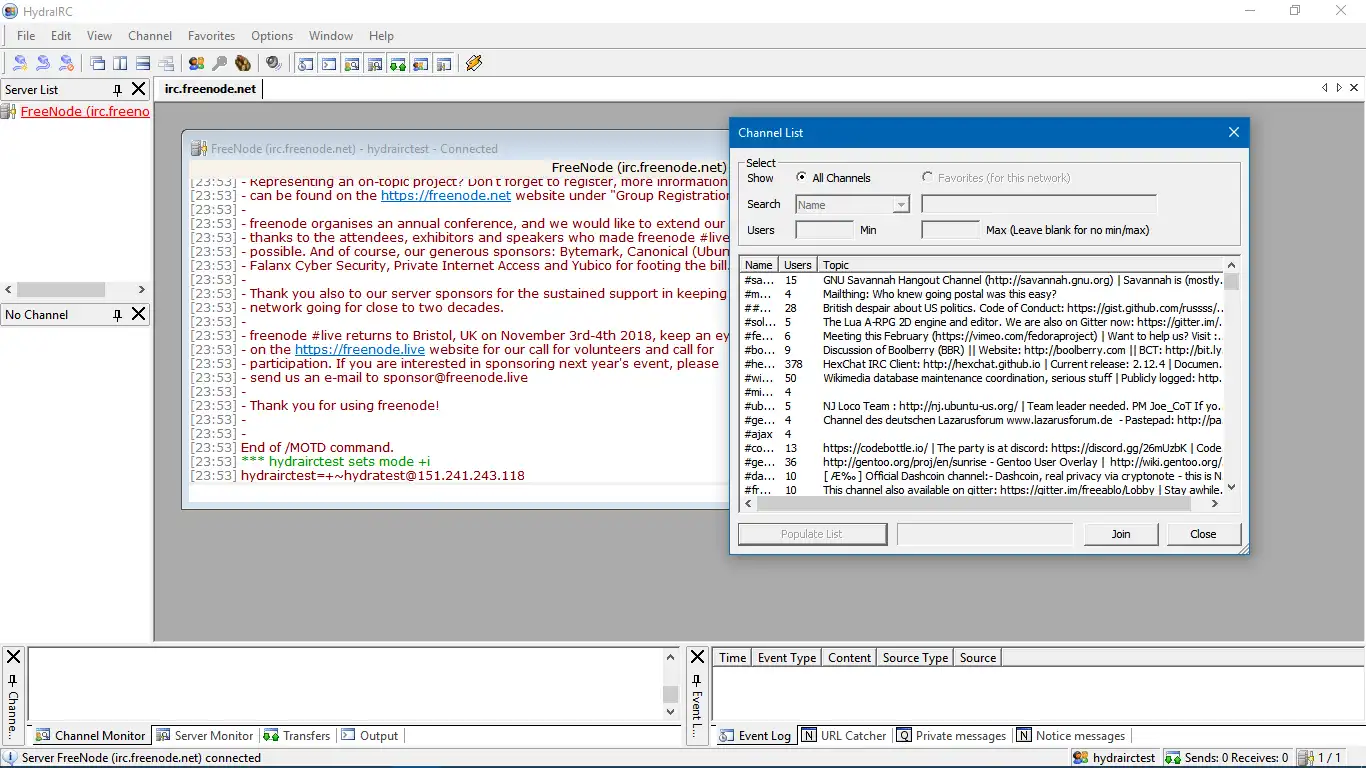This screenshot has width=1366, height=768.
Task: Pin the No Channel panel
Action: click(x=117, y=314)
